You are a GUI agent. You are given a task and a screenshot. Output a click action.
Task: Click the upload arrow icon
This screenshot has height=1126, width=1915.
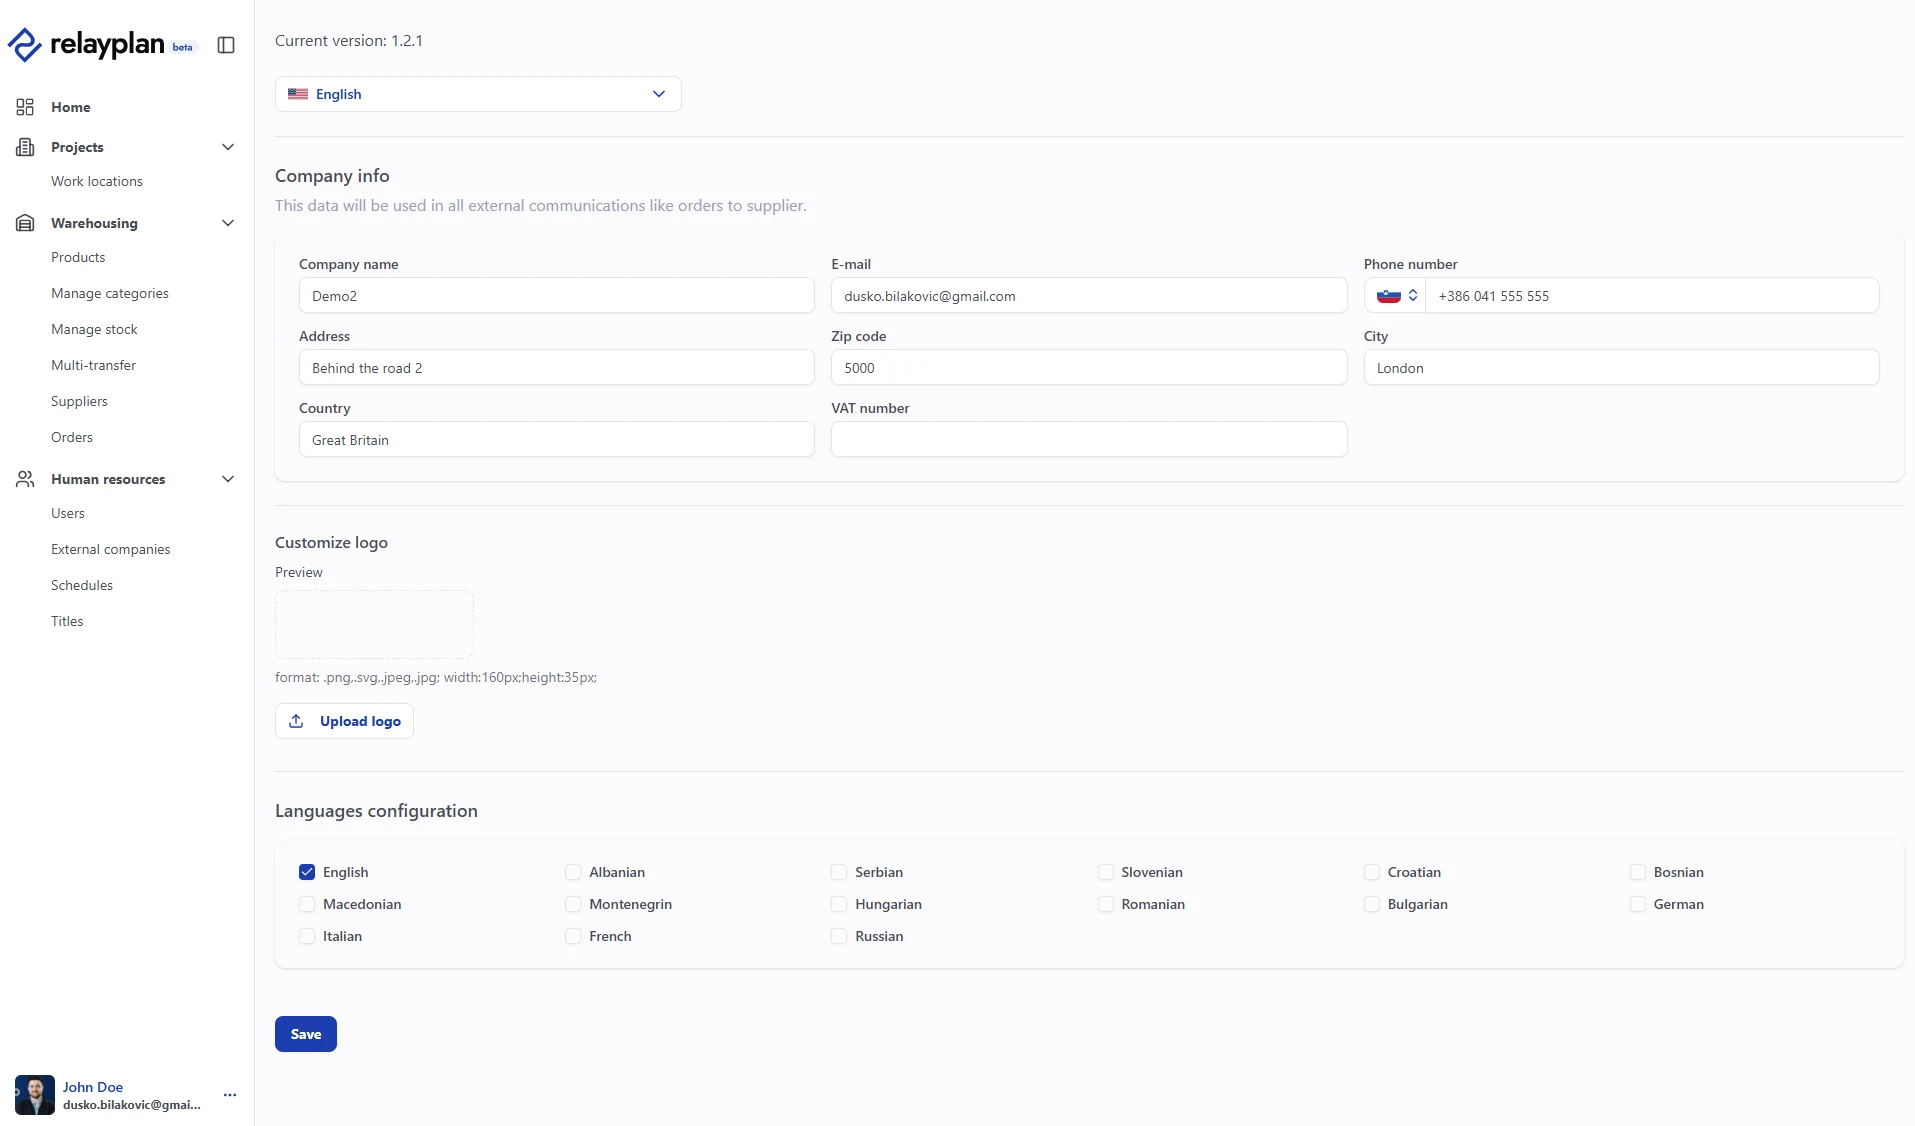296,721
